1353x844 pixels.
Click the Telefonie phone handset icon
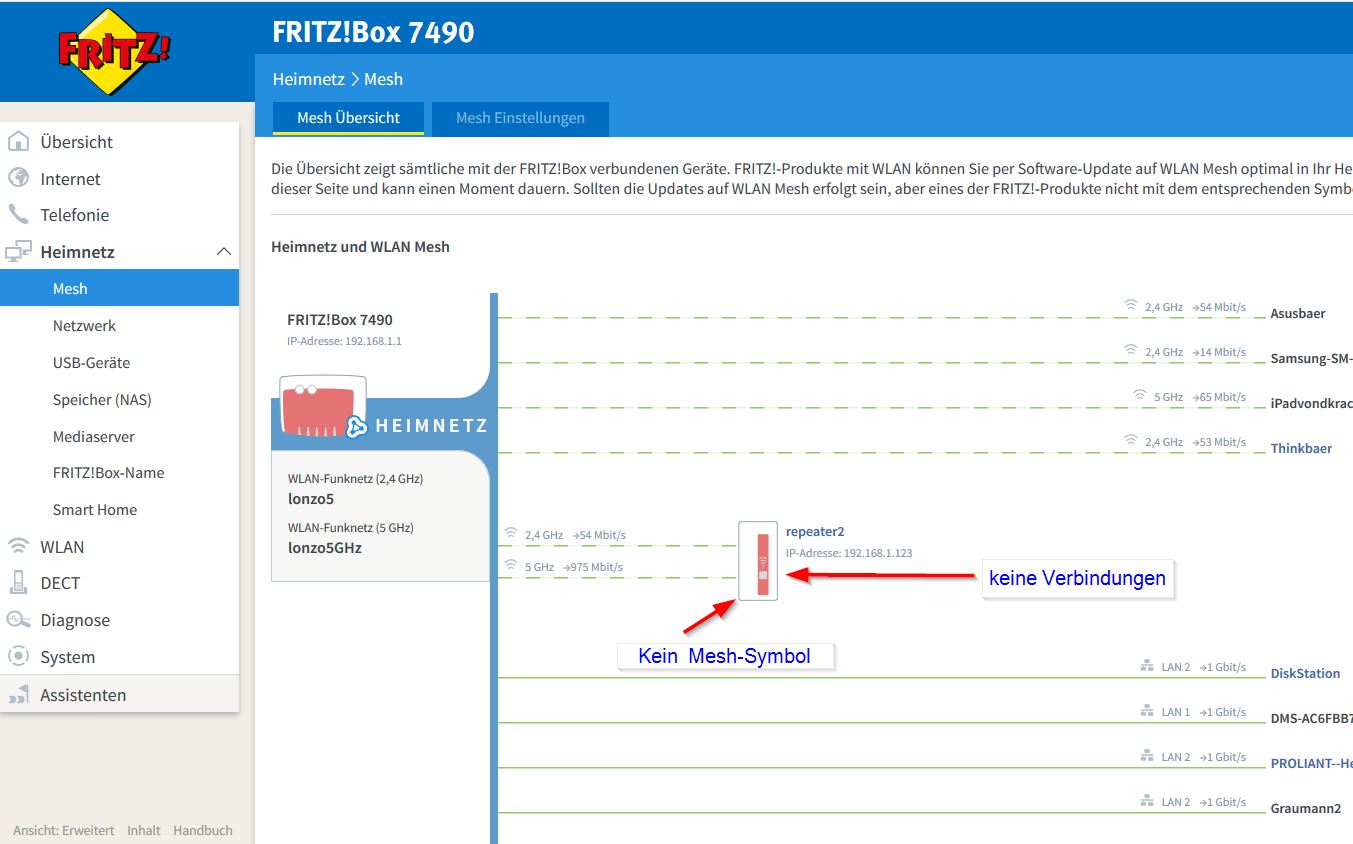point(18,215)
